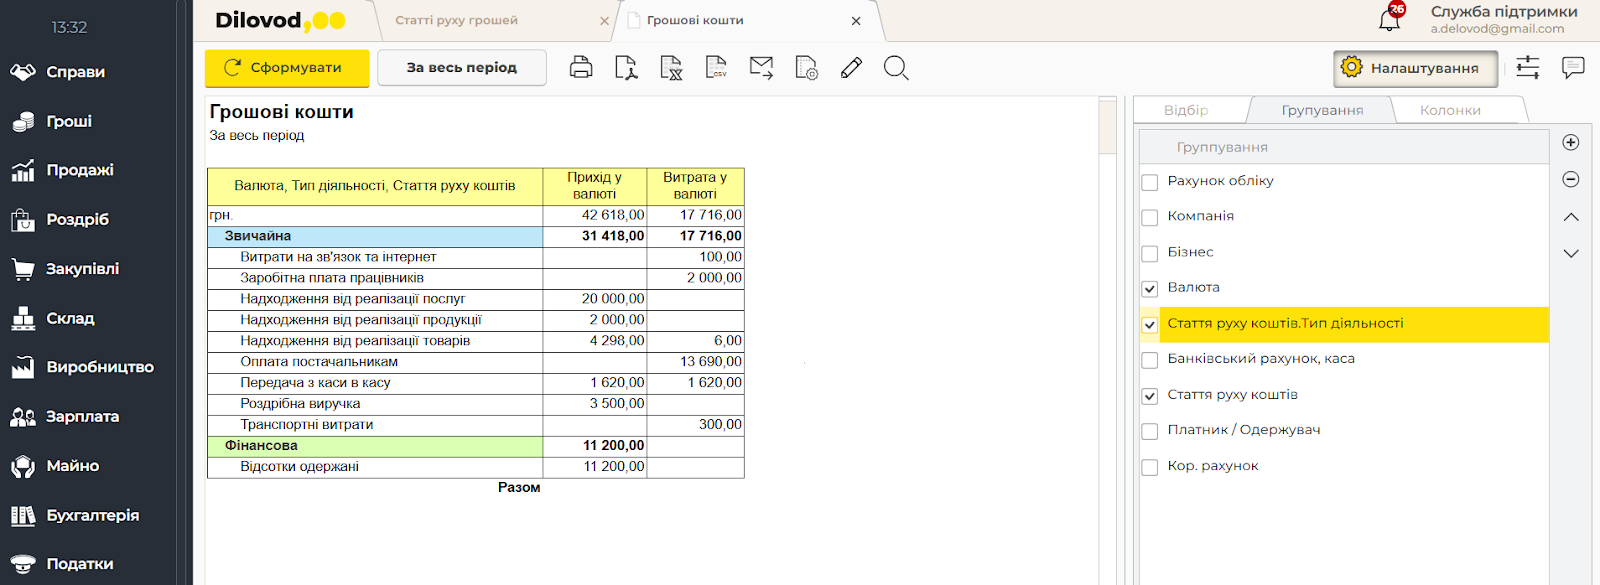The width and height of the screenshot is (1600, 585).
Task: Open the За весь період selector
Action: coord(461,68)
